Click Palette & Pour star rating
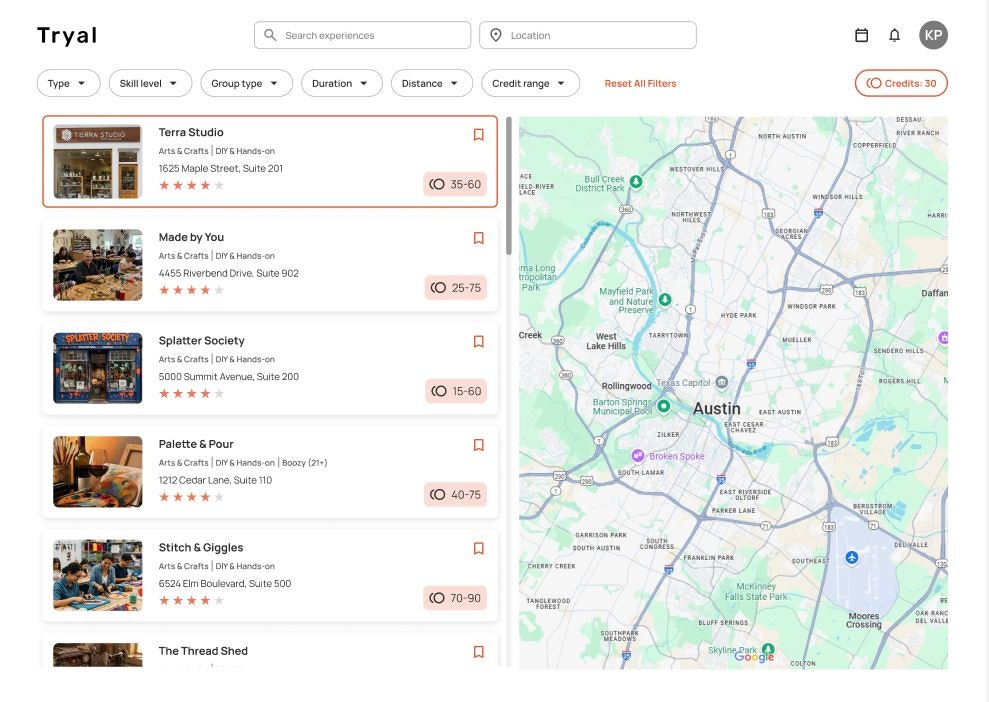 tap(191, 497)
